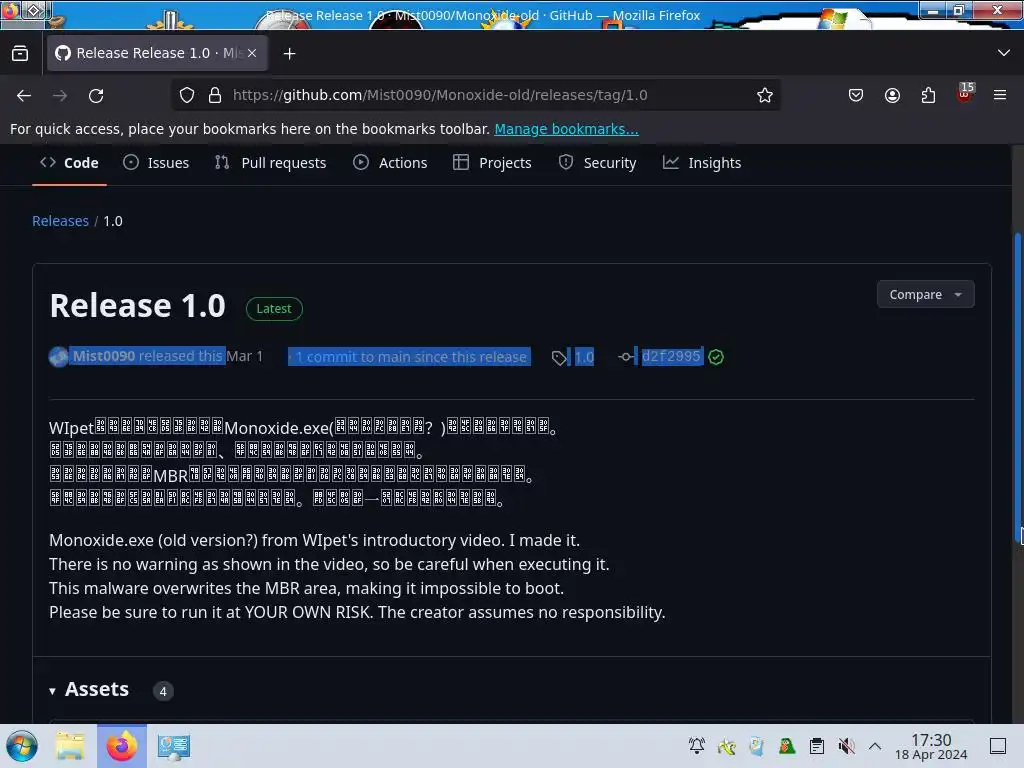Go back to previous page
1024x768 pixels.
point(24,95)
